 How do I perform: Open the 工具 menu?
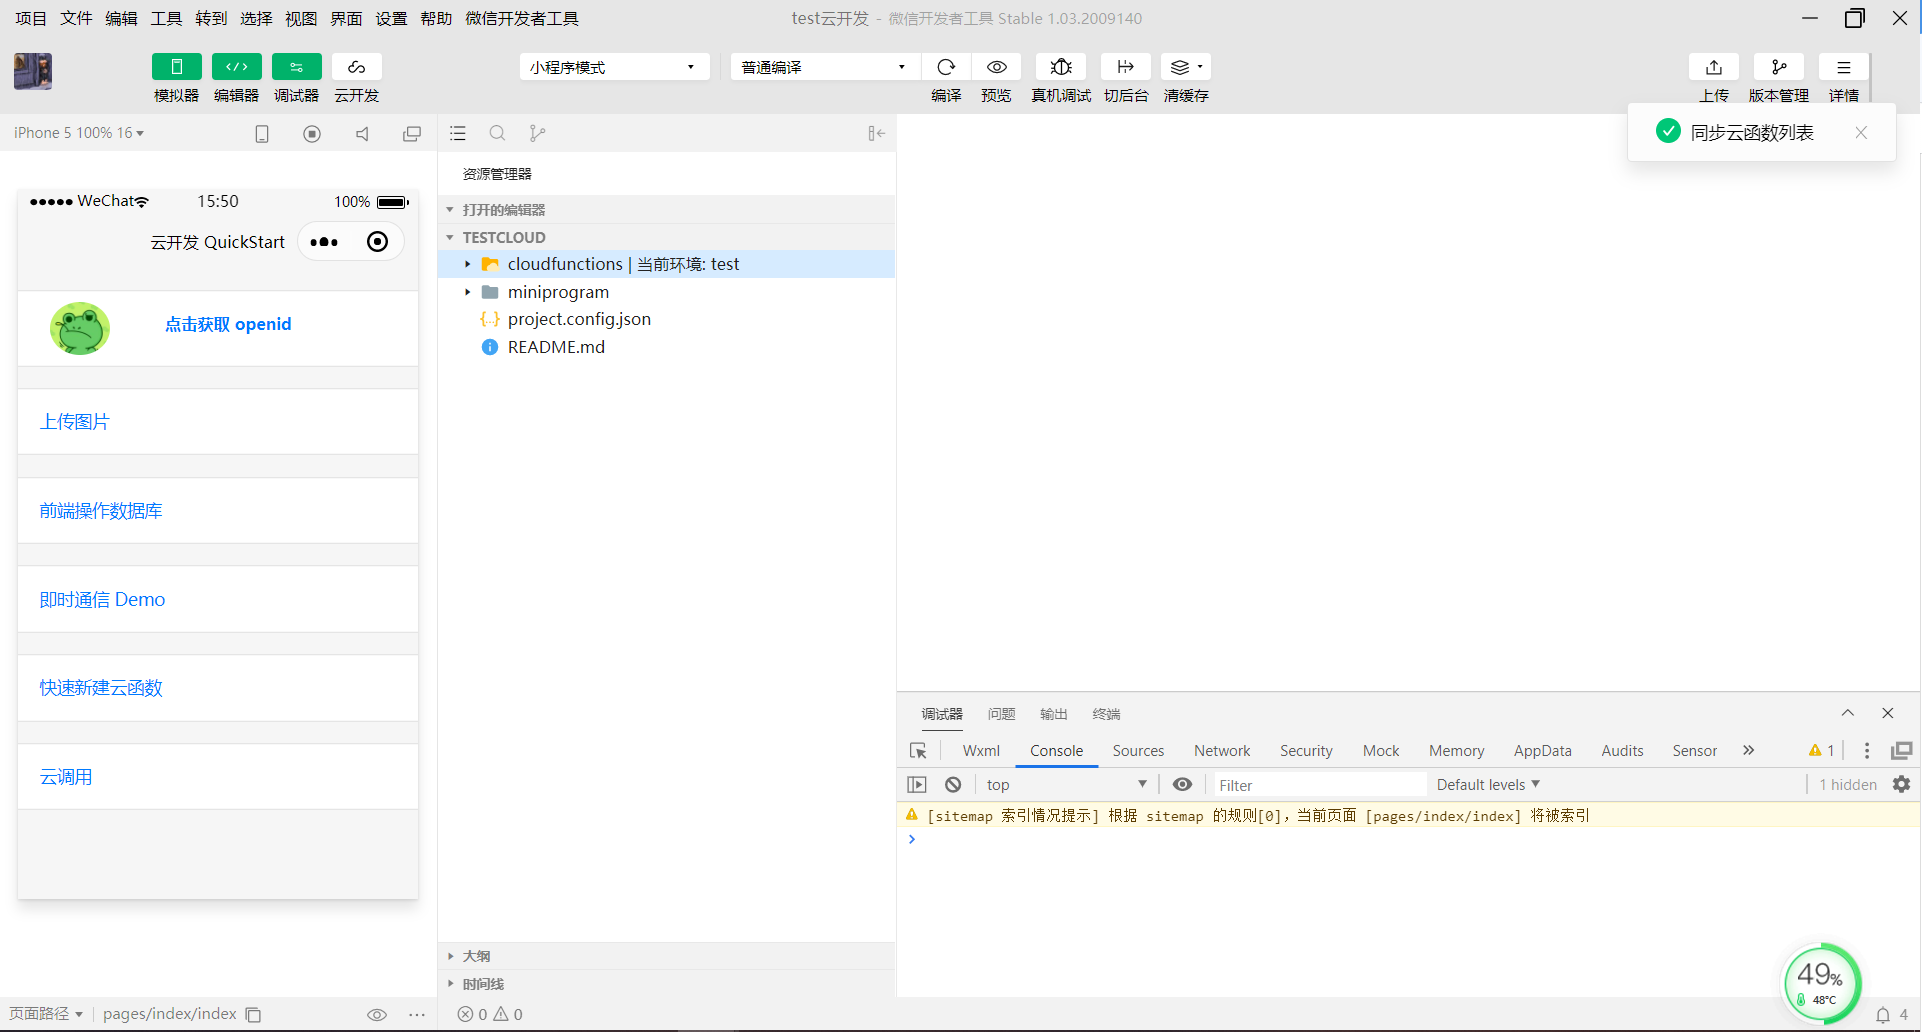(165, 18)
